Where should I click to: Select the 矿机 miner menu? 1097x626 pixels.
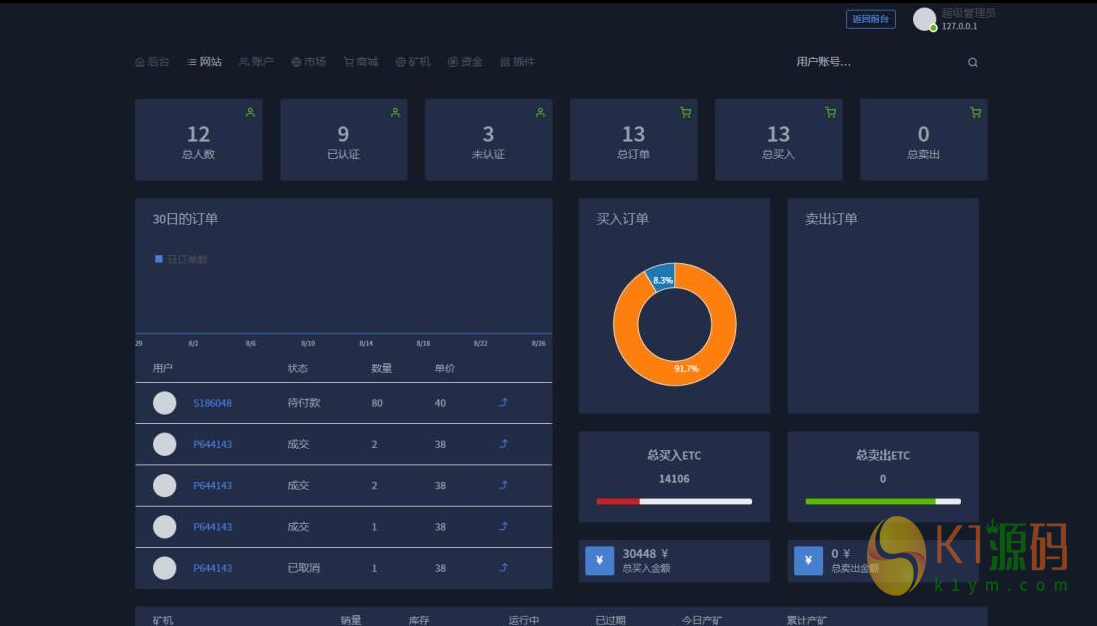[x=413, y=62]
